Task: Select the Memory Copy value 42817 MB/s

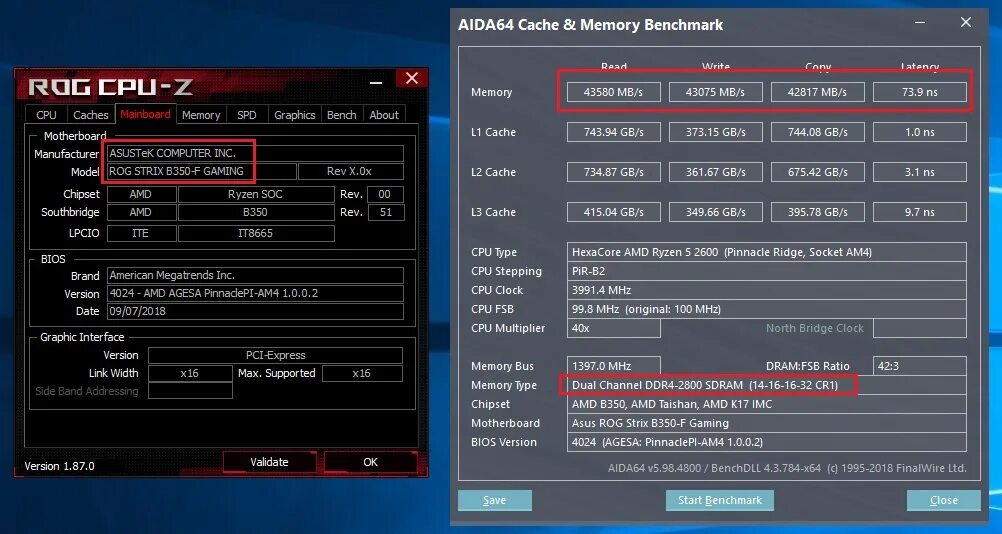Action: (818, 92)
